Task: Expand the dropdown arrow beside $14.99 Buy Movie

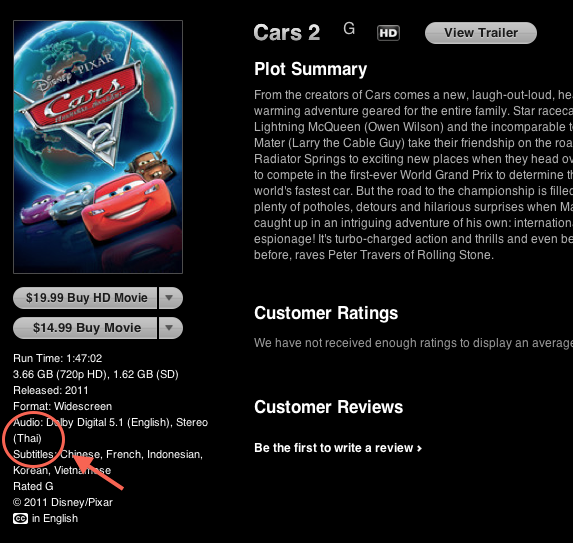Action: tap(170, 328)
